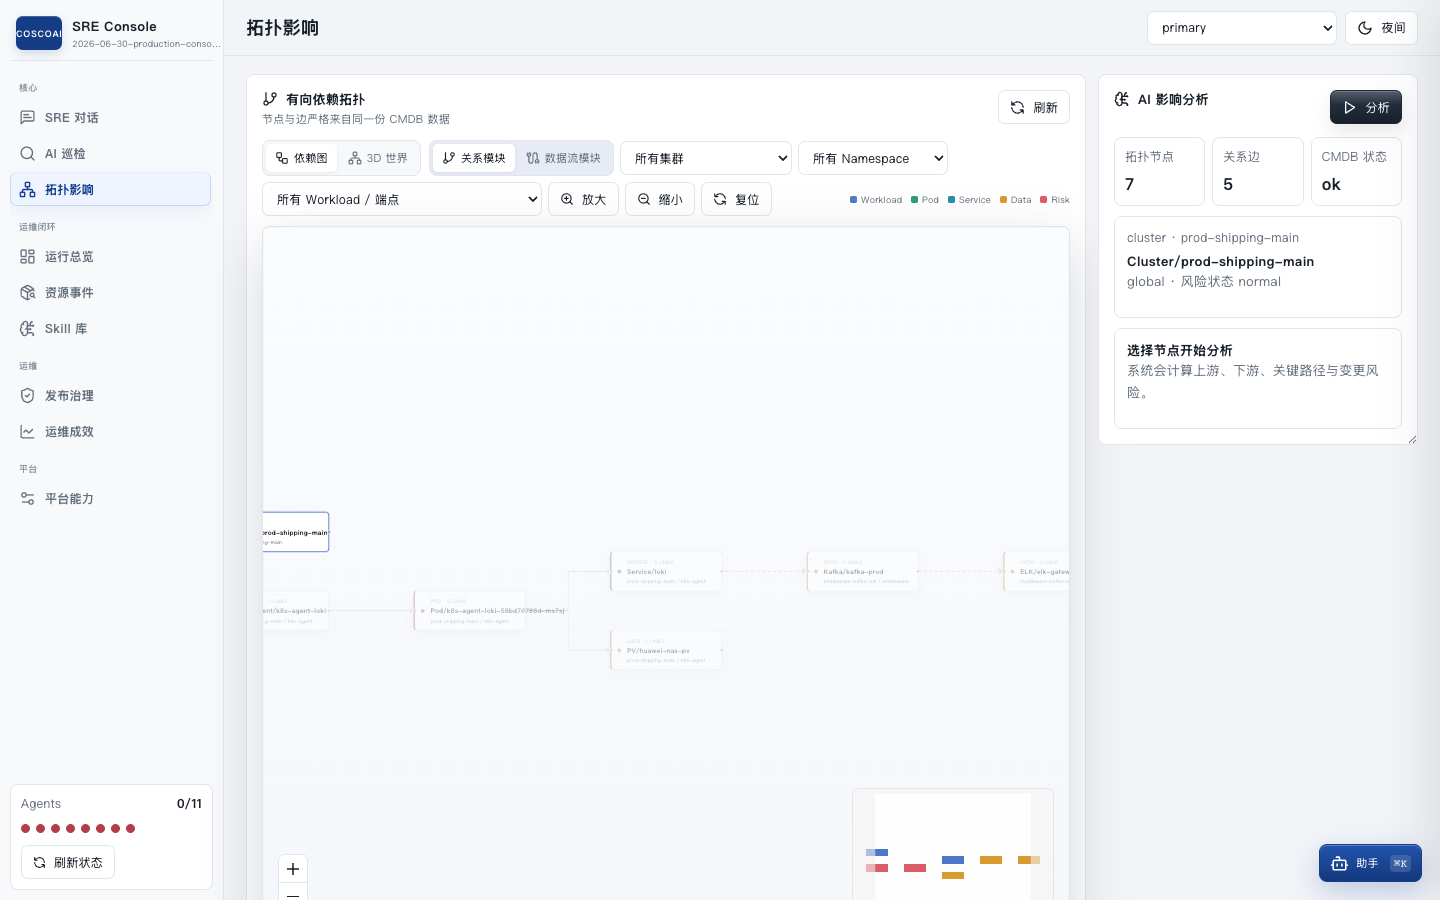Expand the 所有集群 dropdown
This screenshot has width=1440, height=900.
(x=706, y=158)
